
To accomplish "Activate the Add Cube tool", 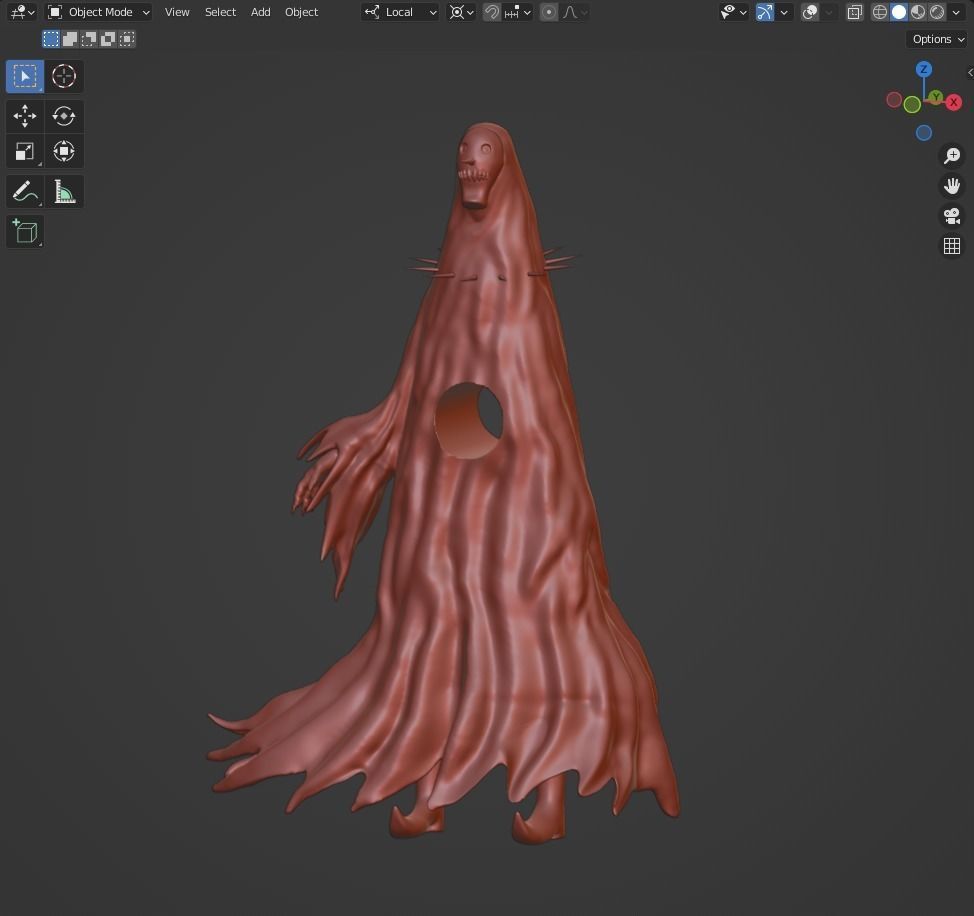I will (24, 231).
